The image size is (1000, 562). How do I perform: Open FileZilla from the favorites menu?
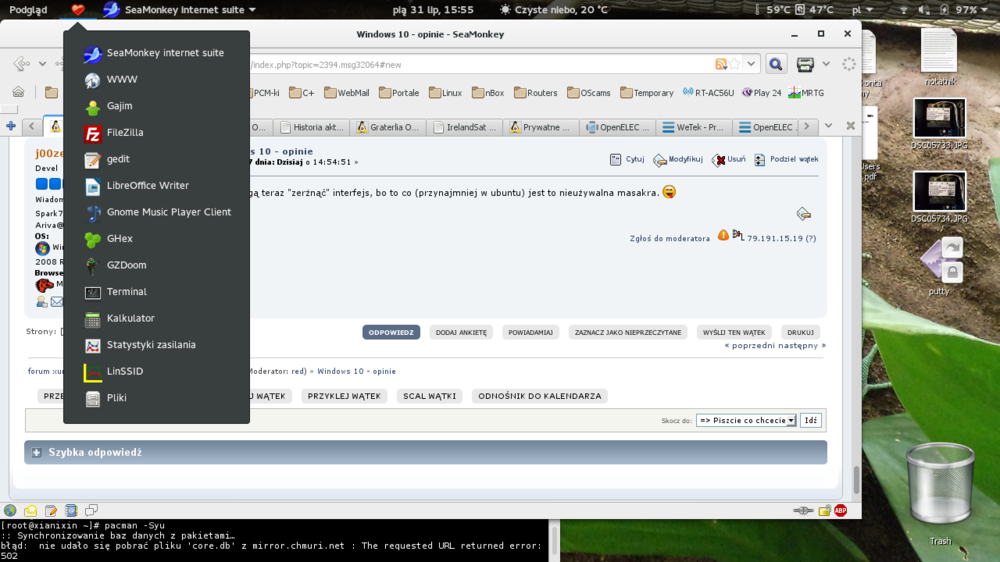(124, 132)
